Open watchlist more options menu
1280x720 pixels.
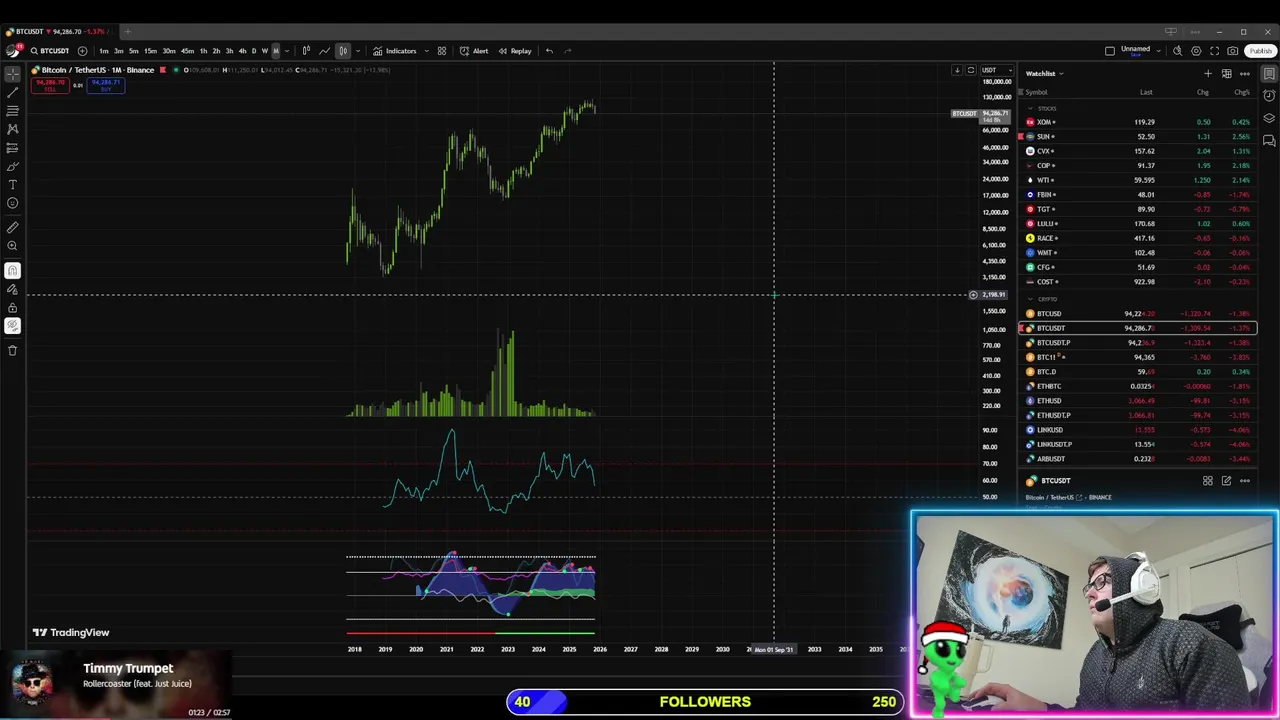click(x=1245, y=73)
